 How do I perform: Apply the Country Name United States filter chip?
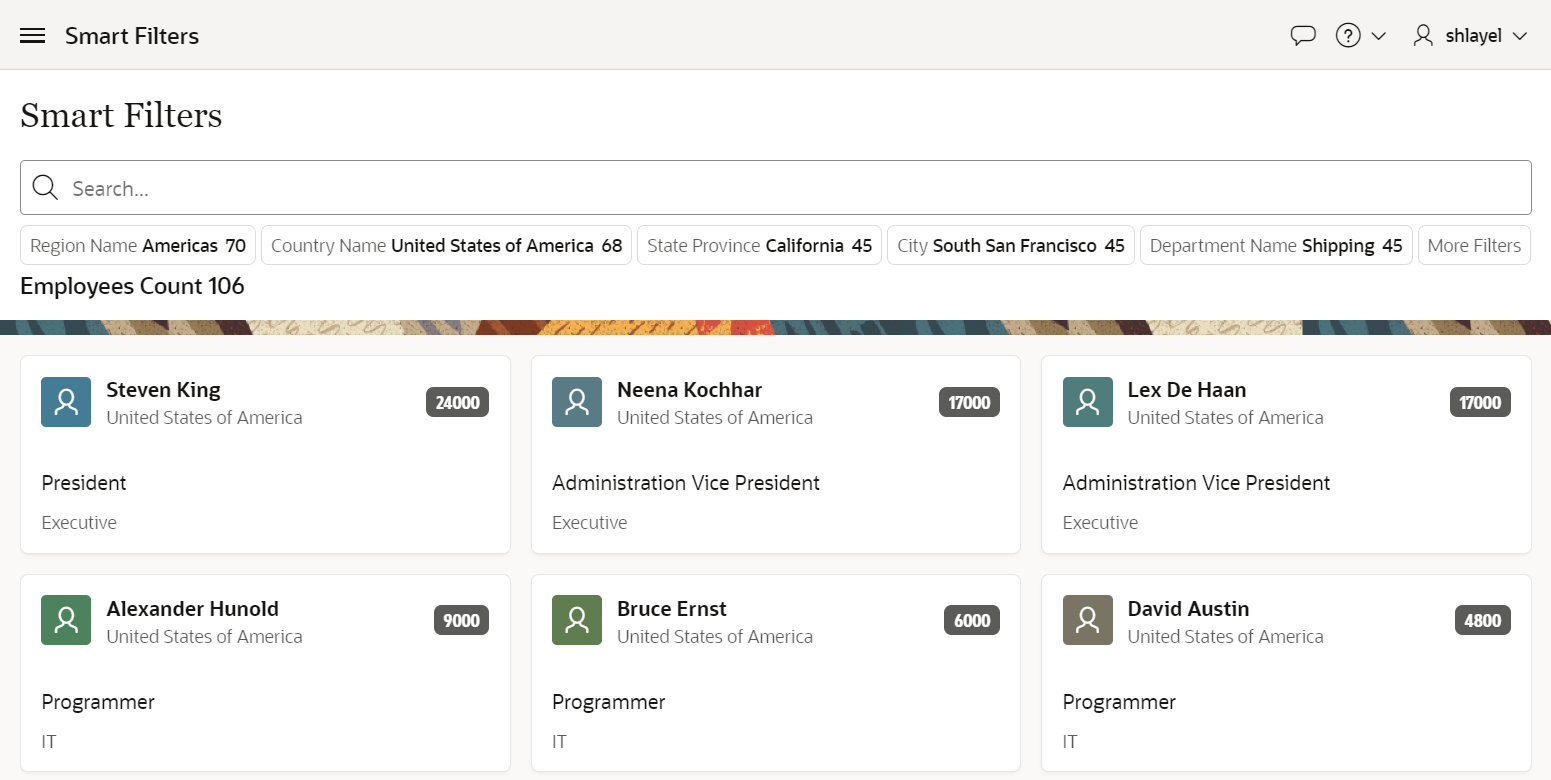click(x=446, y=245)
